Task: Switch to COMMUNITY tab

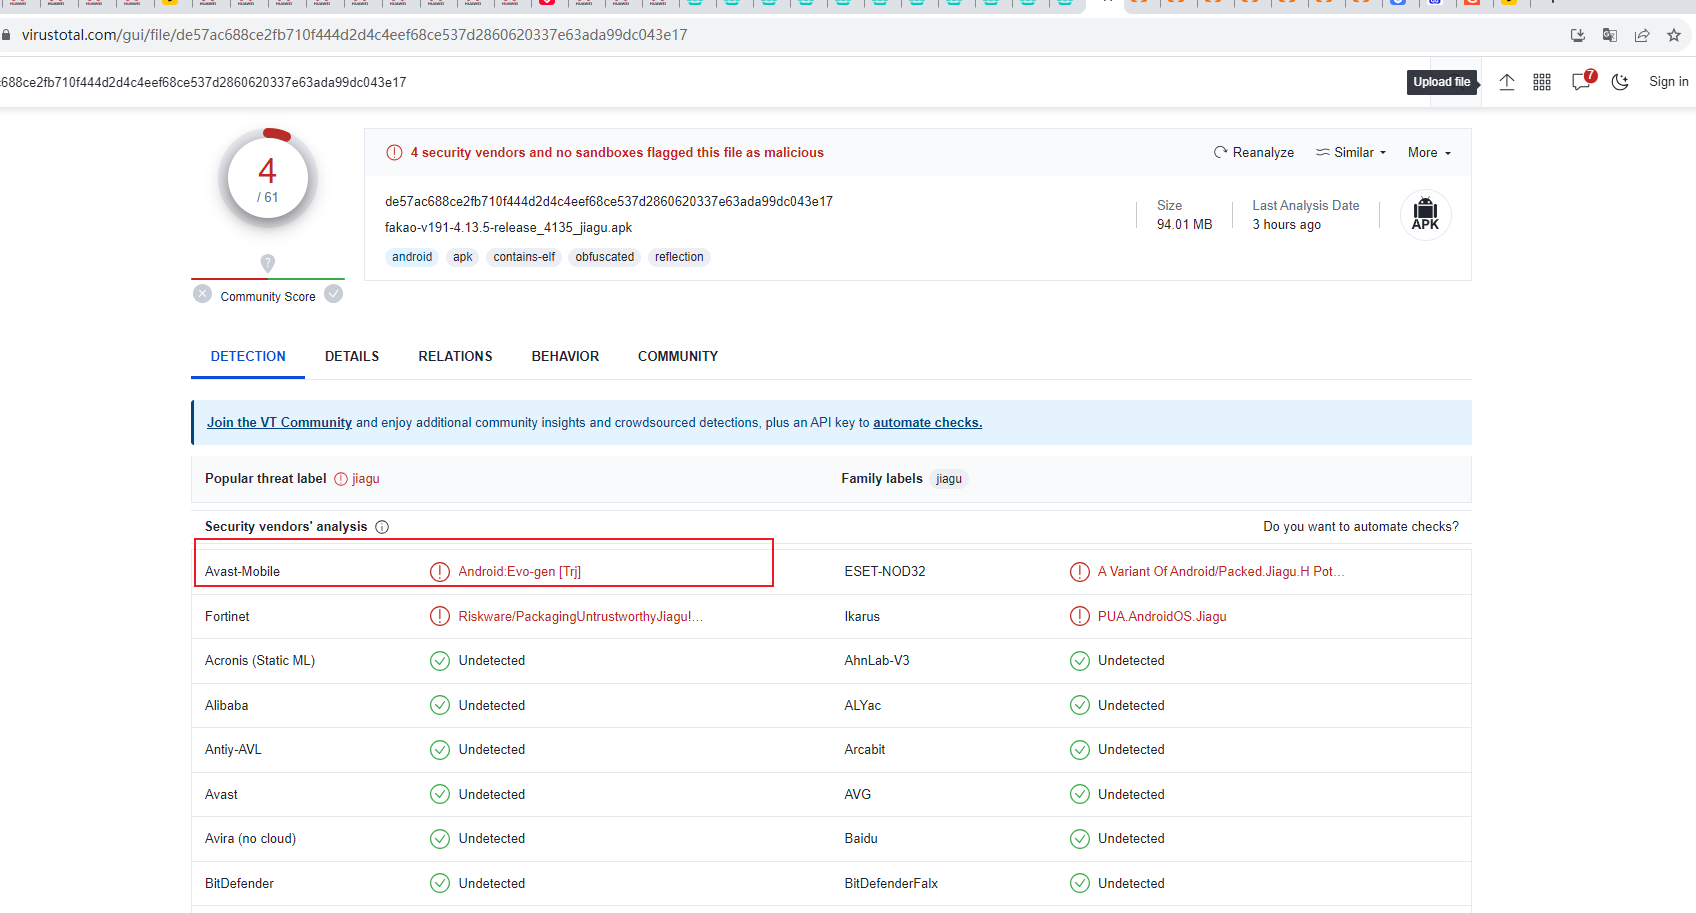Action: [x=678, y=356]
